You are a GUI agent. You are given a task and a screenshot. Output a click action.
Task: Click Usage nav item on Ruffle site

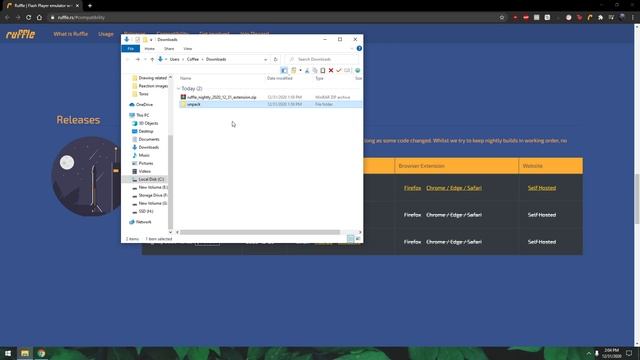coord(106,34)
